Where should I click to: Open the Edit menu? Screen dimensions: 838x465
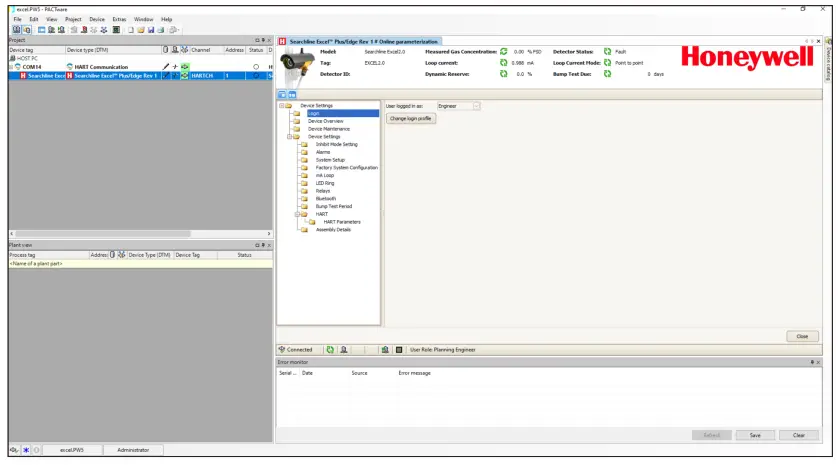tap(34, 19)
